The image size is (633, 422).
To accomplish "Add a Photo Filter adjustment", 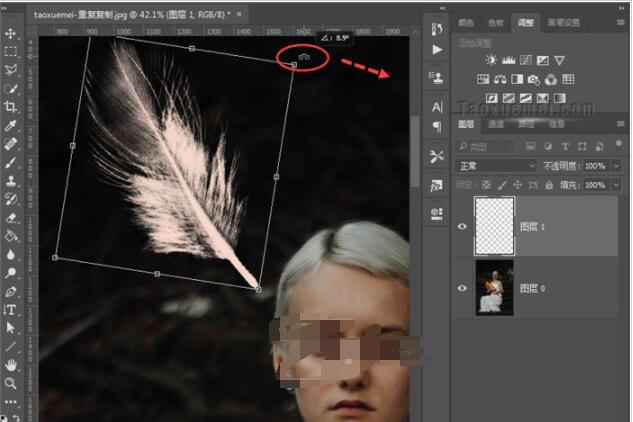I will click(534, 80).
